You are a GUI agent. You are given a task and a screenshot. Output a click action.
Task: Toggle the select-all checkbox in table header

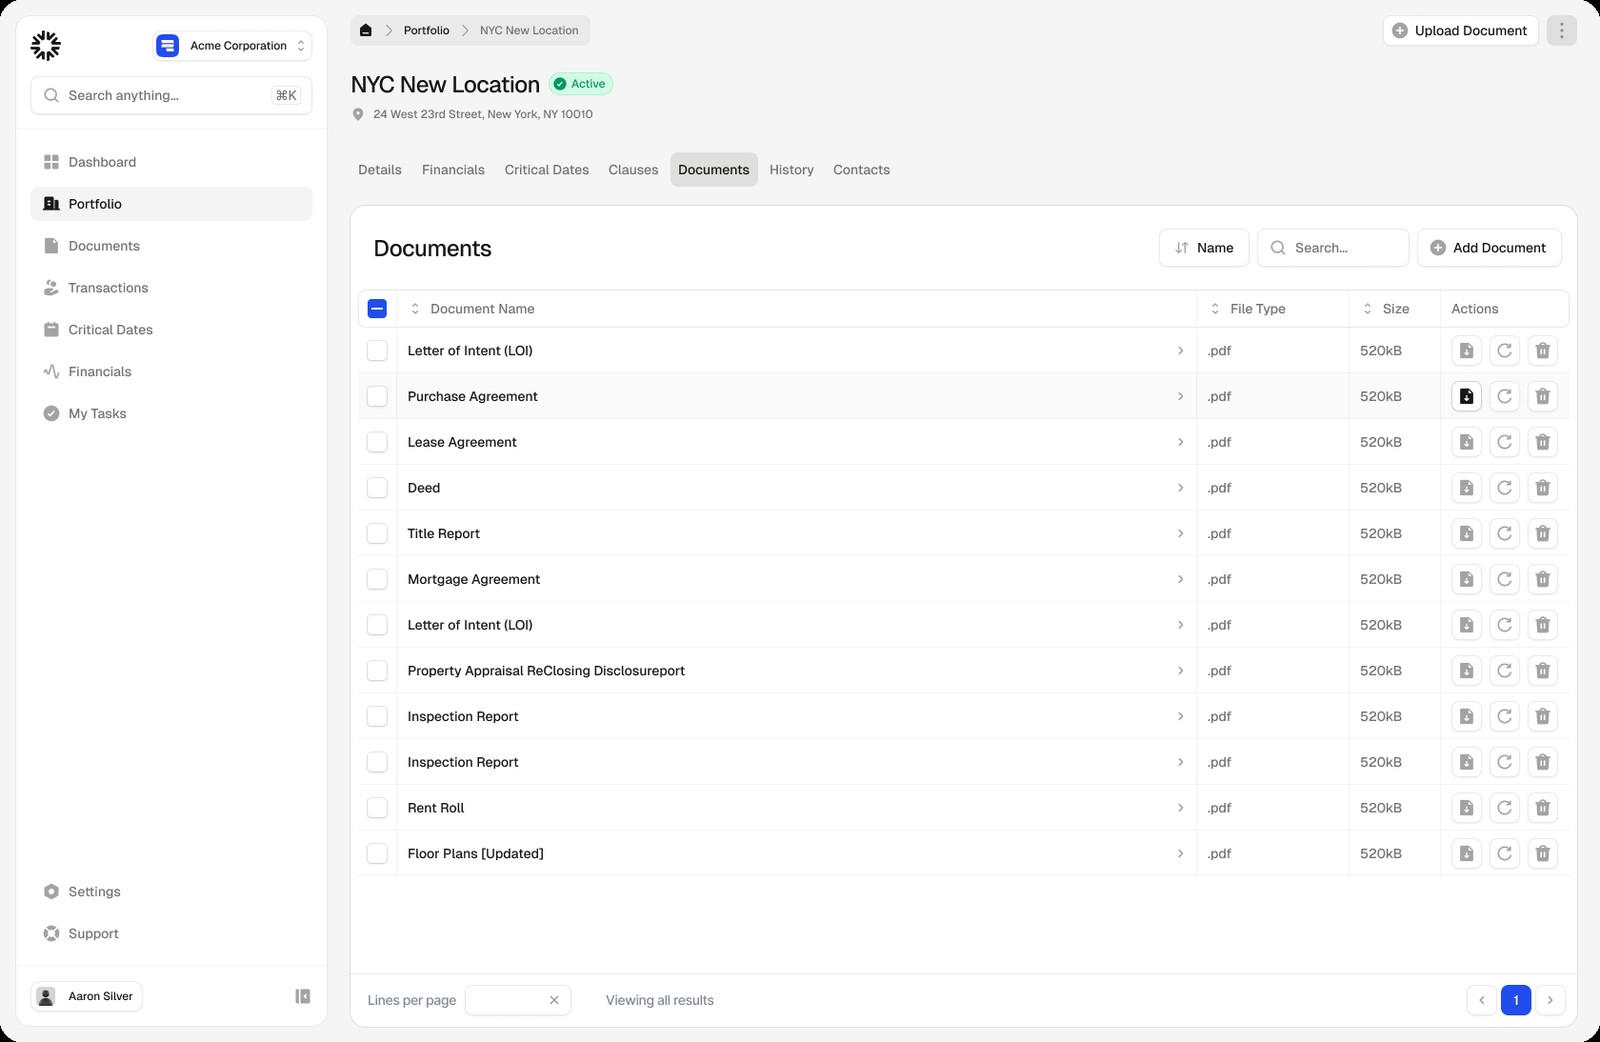click(x=377, y=309)
